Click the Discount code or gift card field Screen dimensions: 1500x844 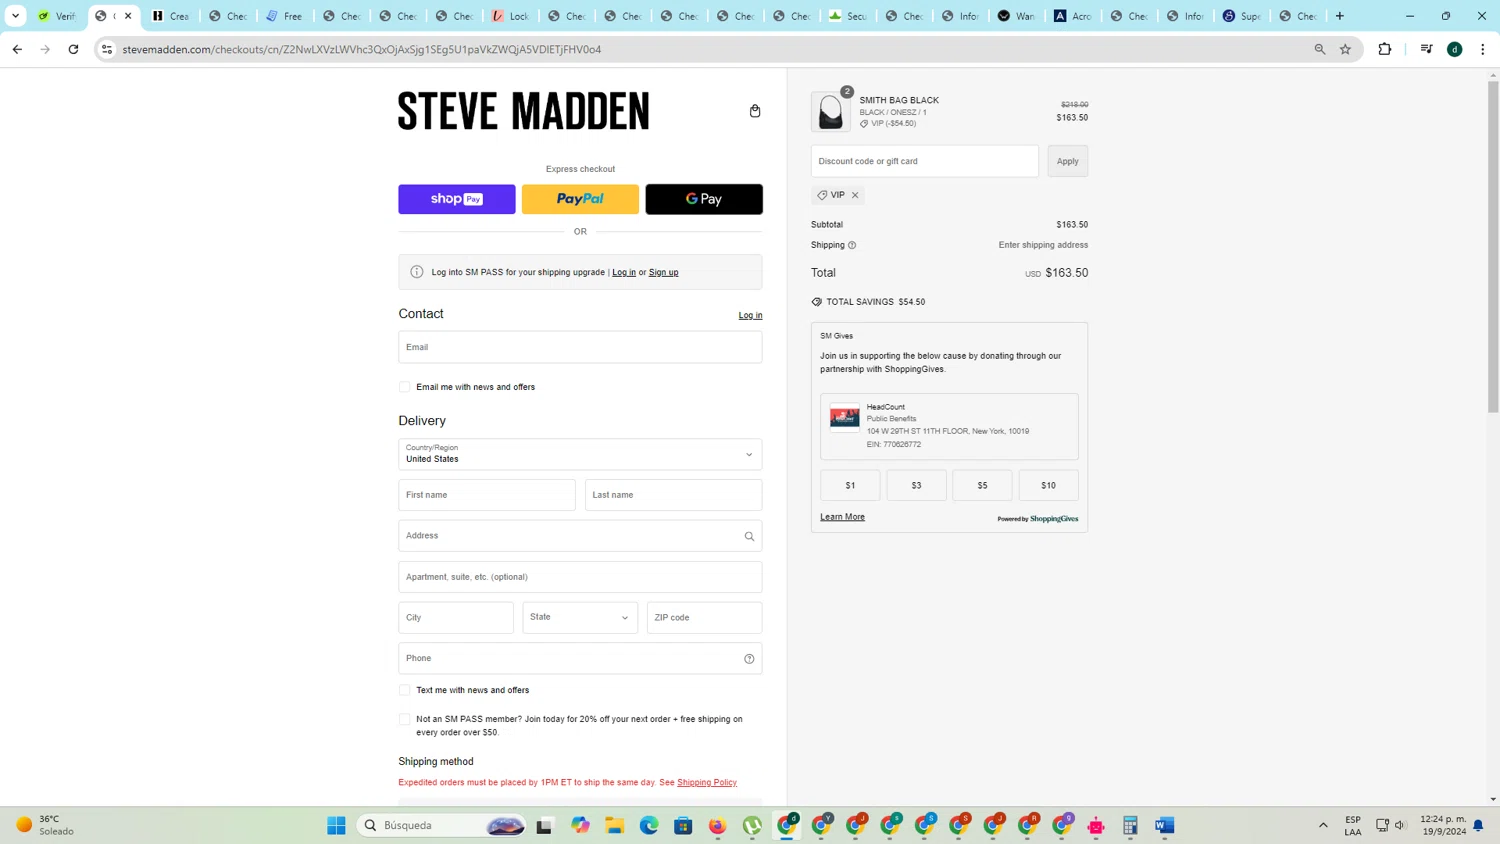click(x=924, y=161)
